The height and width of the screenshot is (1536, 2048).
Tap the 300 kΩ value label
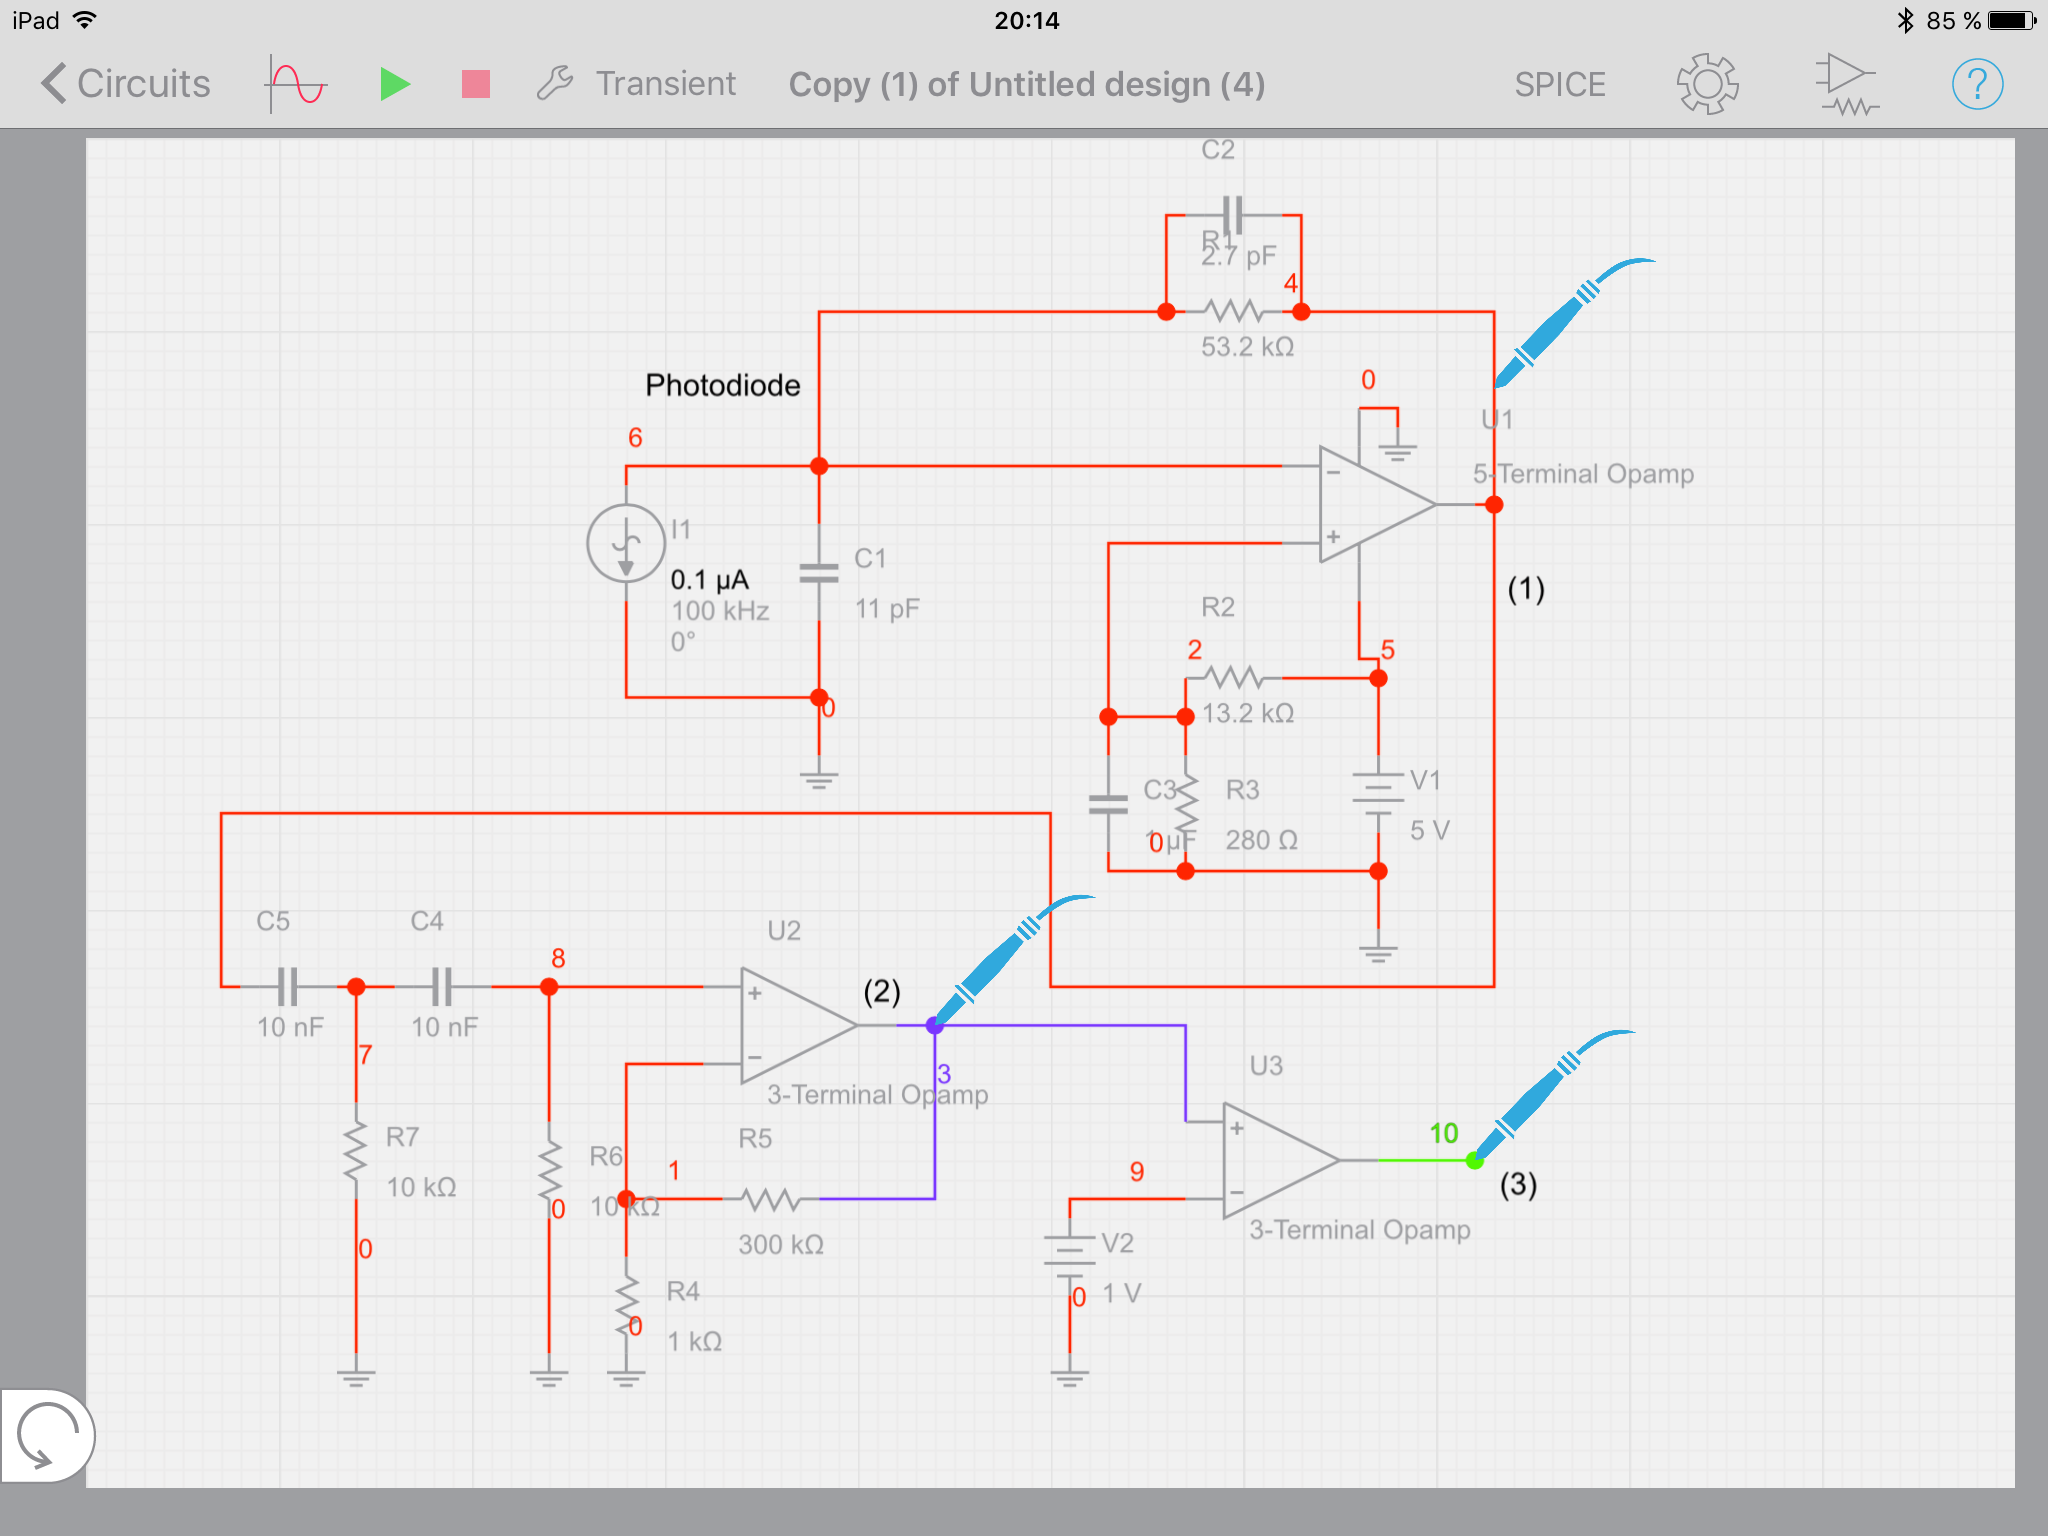pyautogui.click(x=781, y=1245)
